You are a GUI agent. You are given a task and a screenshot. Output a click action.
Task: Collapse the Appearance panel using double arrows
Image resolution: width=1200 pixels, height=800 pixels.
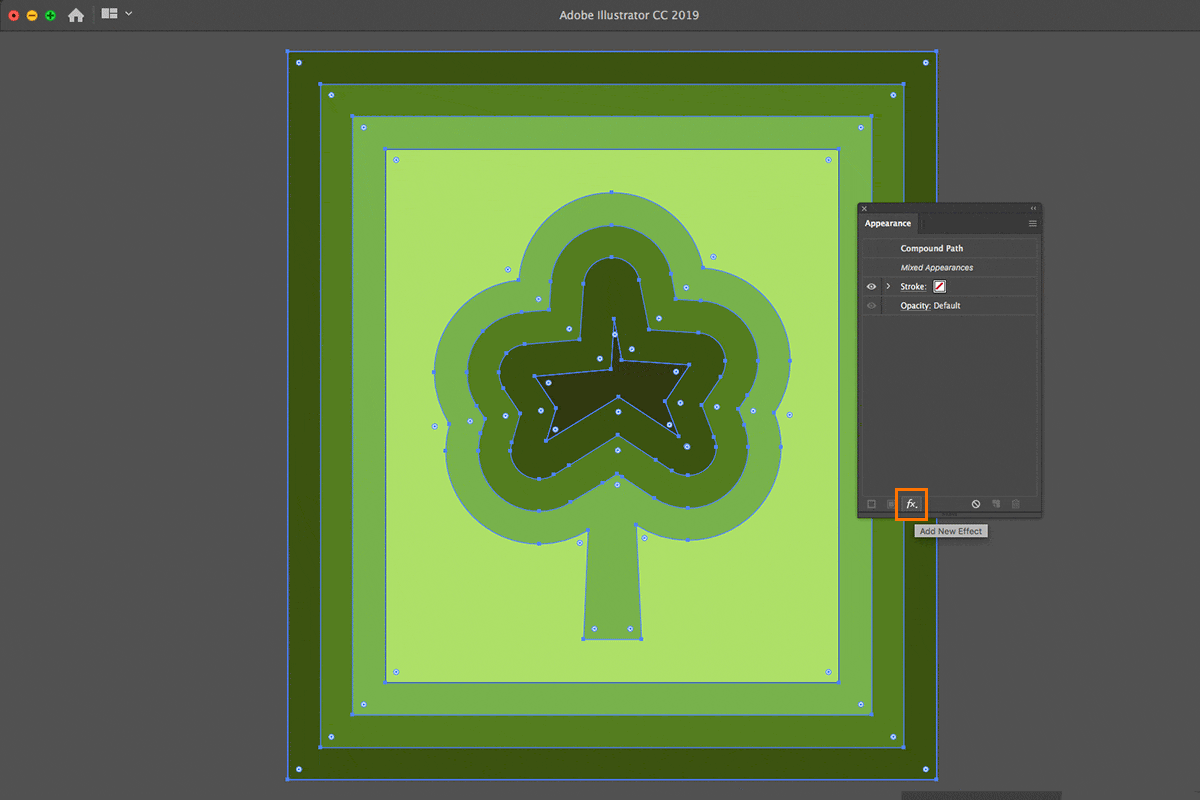[1033, 208]
